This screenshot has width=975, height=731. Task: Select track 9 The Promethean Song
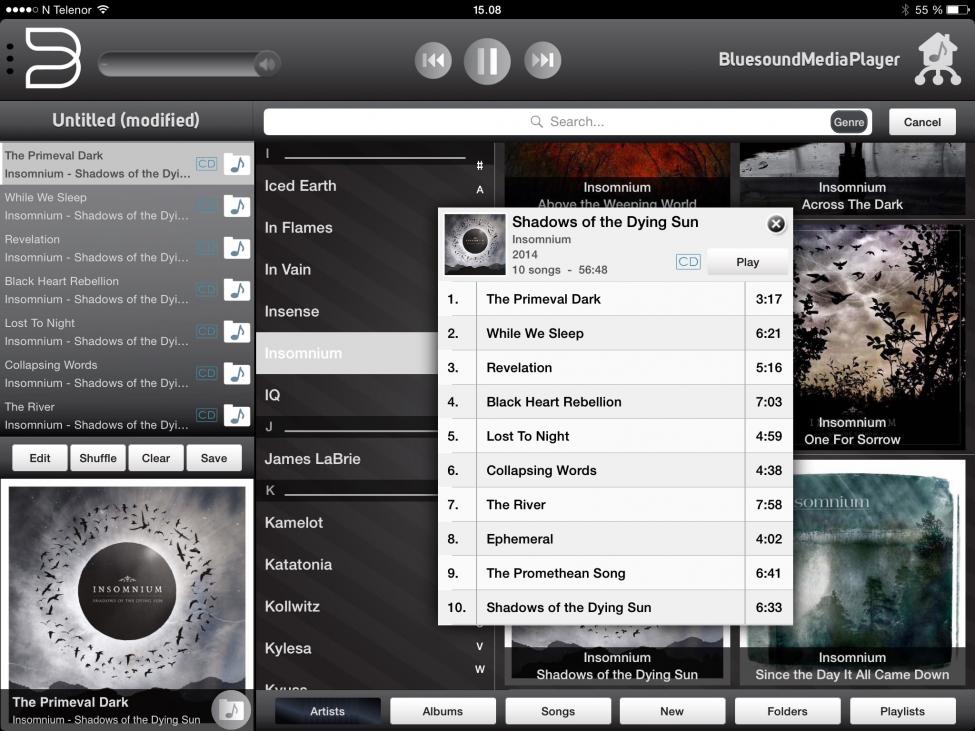click(x=616, y=573)
